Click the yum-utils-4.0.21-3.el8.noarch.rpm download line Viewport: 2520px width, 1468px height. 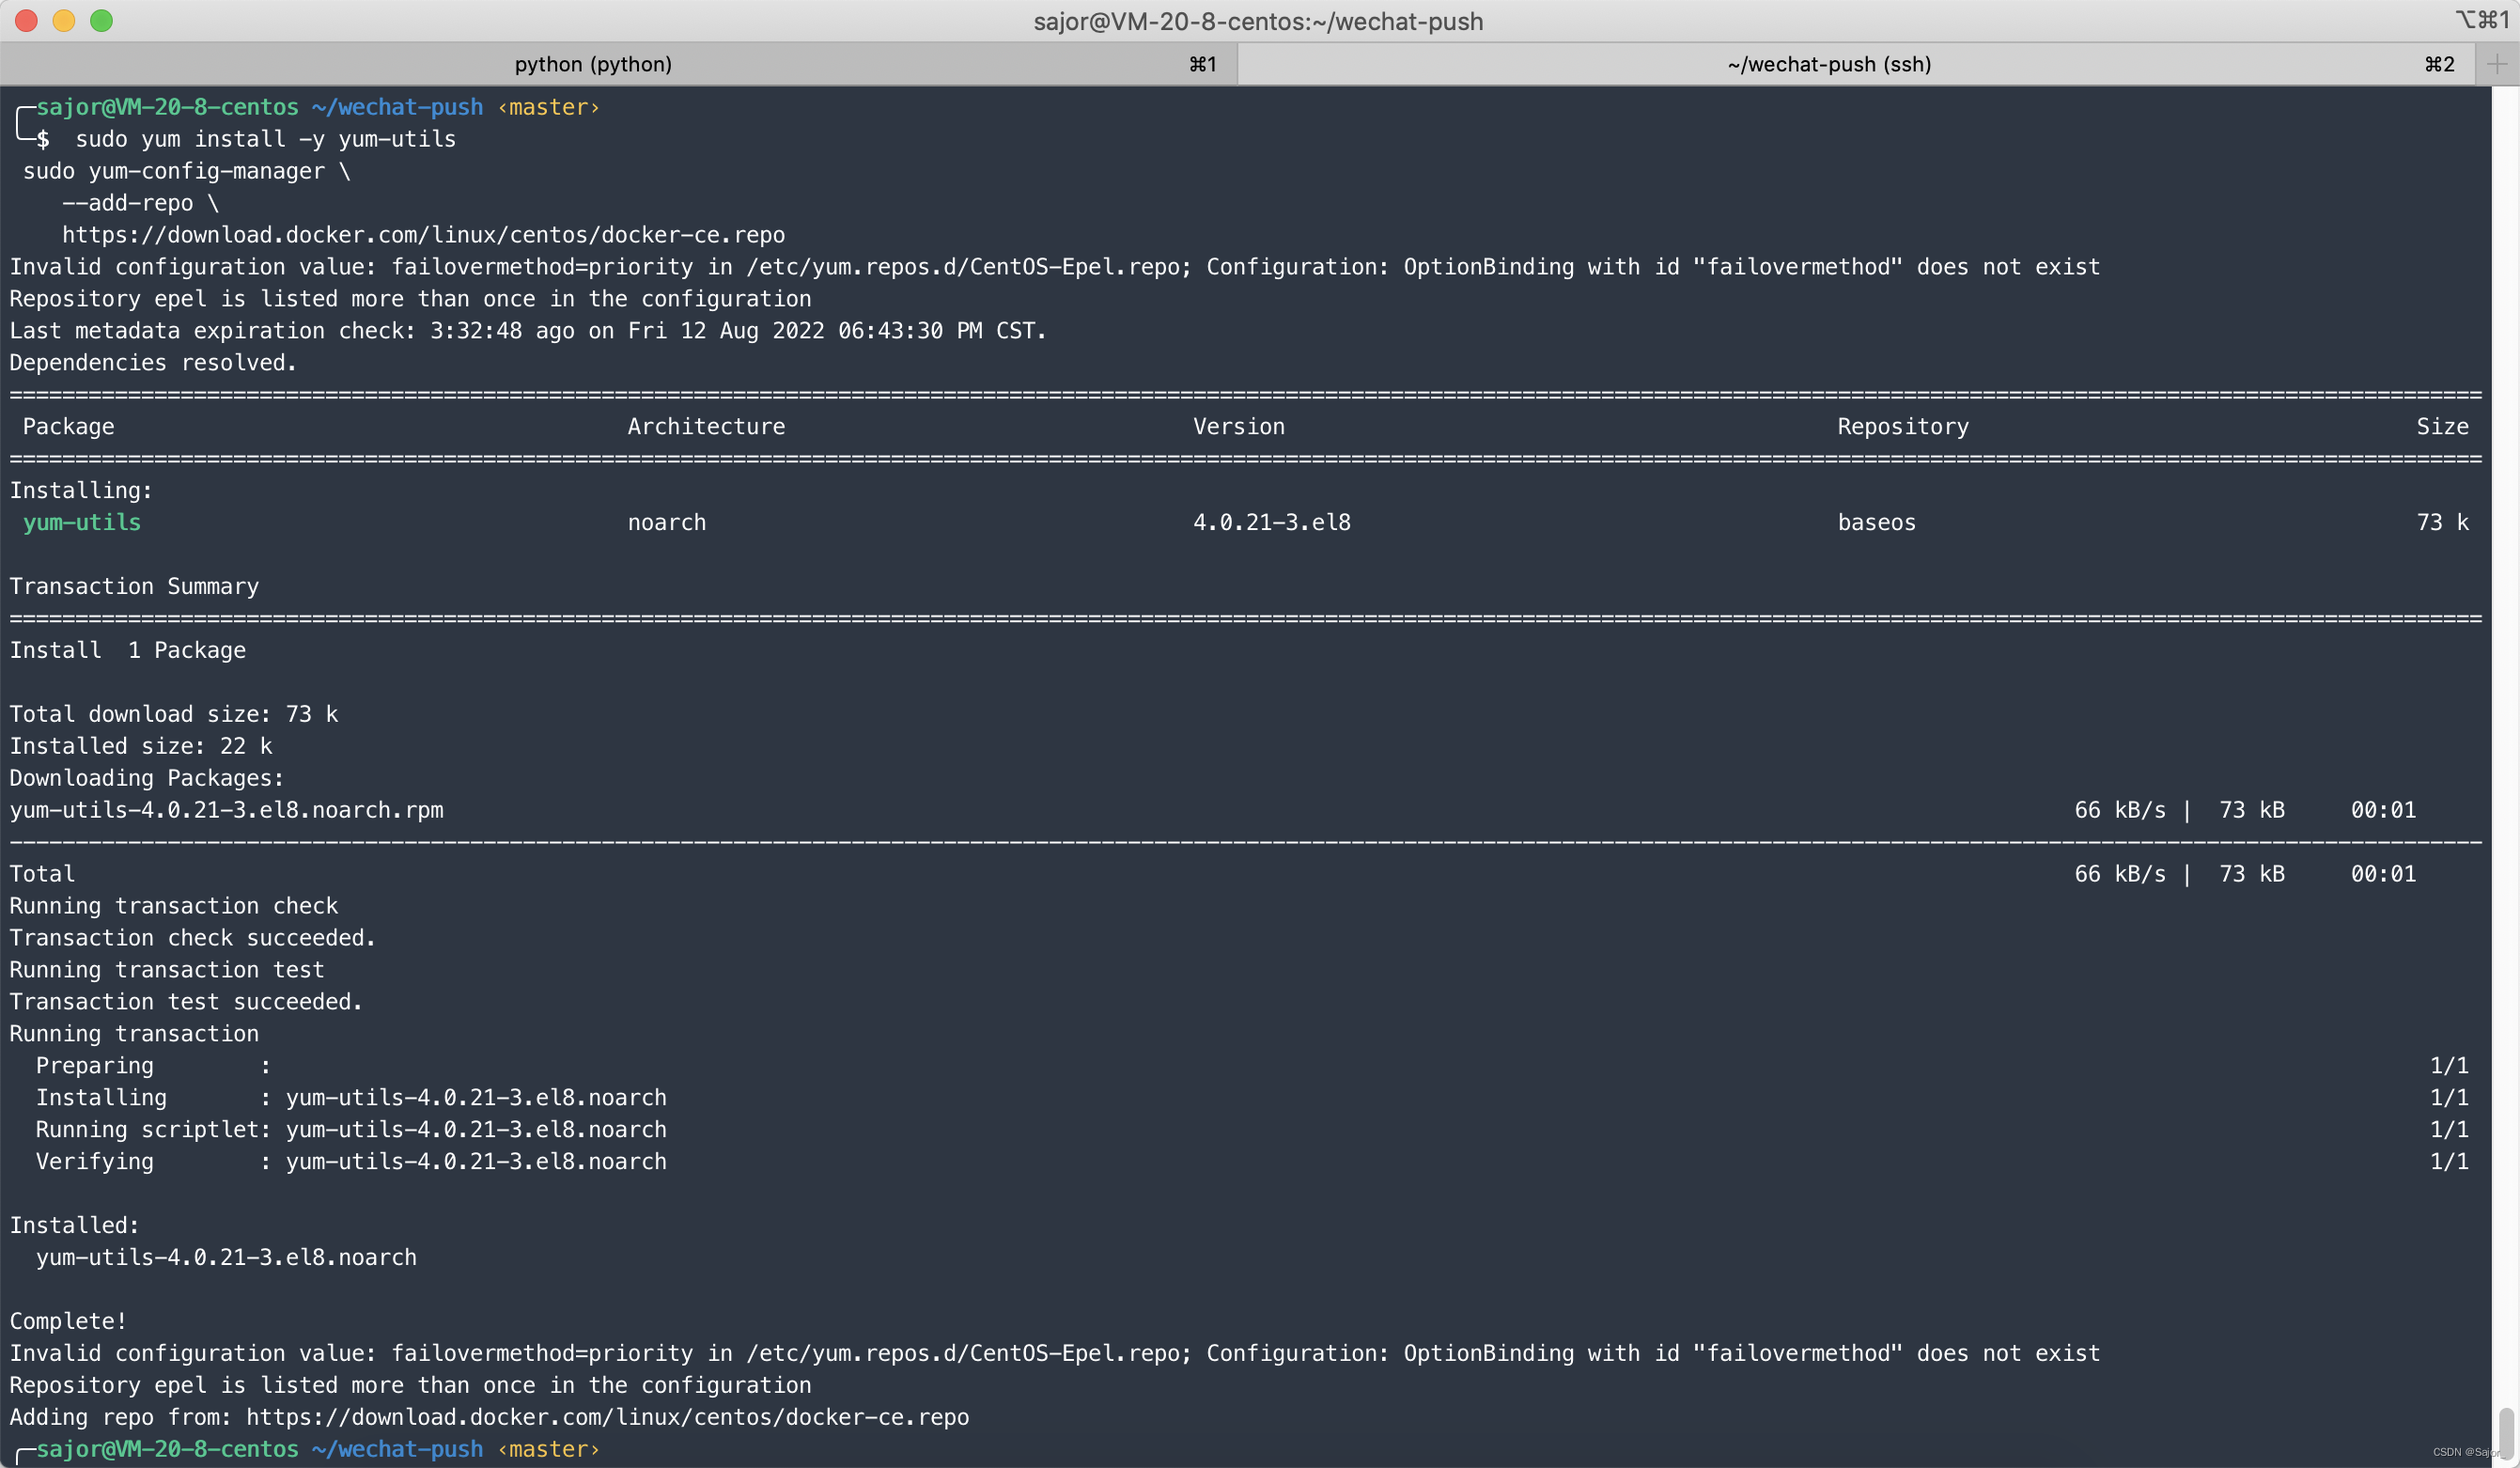click(226, 810)
